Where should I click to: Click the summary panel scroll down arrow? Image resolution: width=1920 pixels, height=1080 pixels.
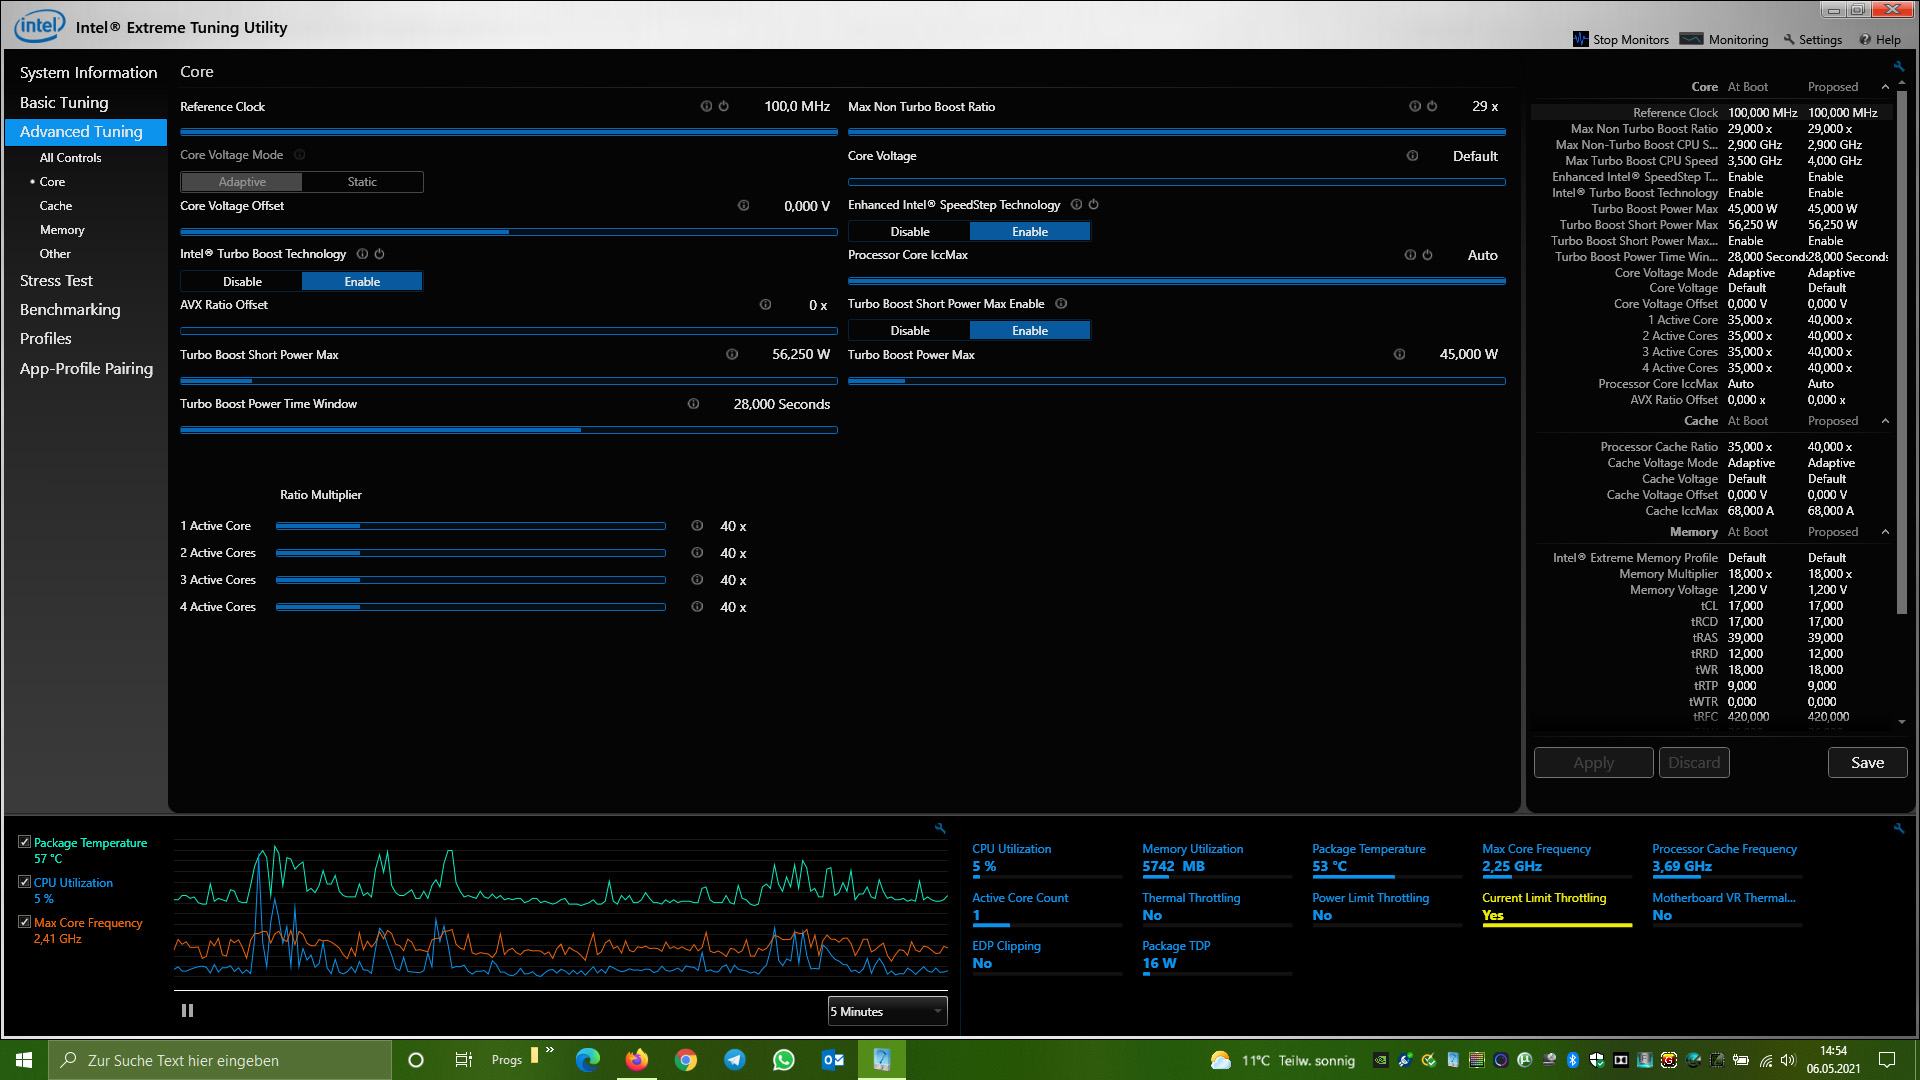(1901, 722)
